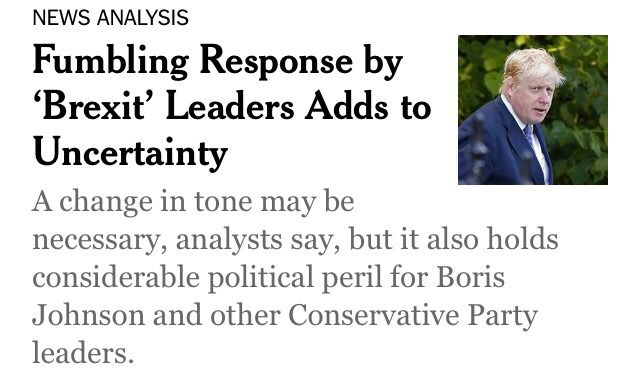Click 'political peril' in the summary

pos(295,278)
